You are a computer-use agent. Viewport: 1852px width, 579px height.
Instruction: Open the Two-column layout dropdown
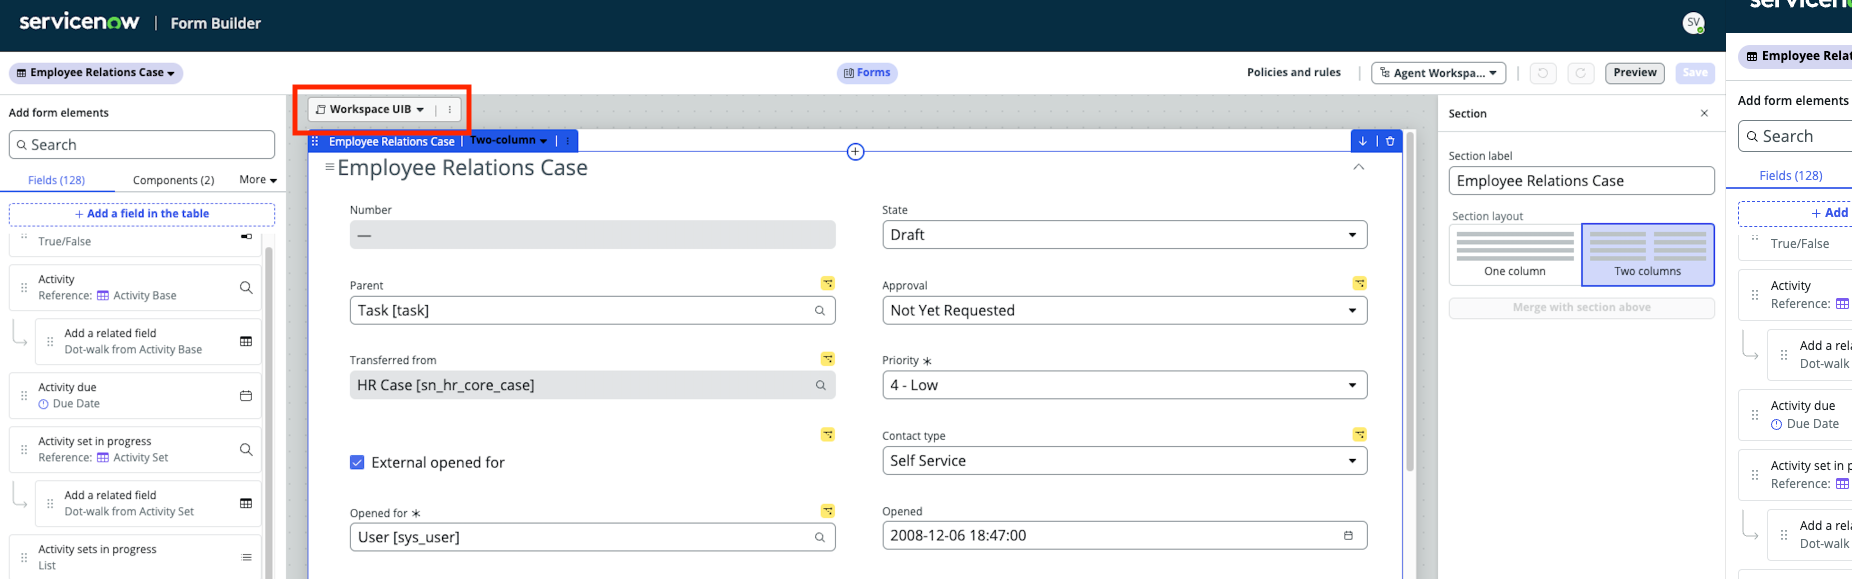click(509, 141)
